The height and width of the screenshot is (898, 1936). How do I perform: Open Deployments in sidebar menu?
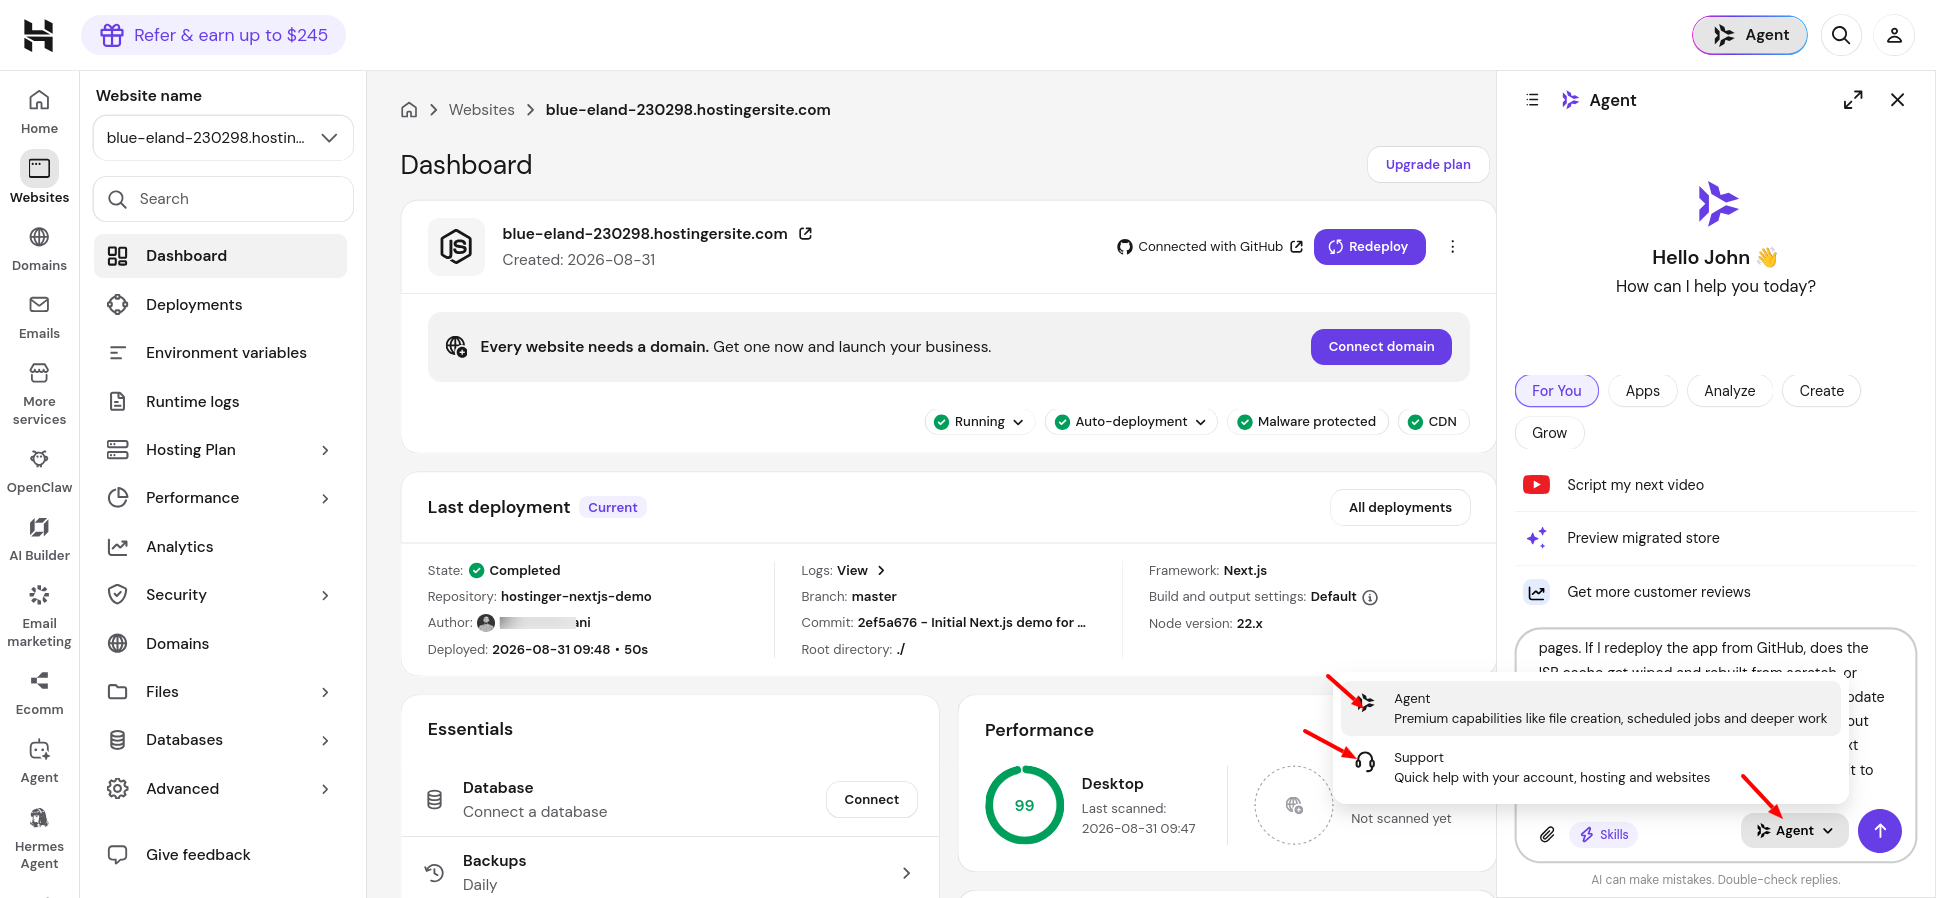pos(220,305)
